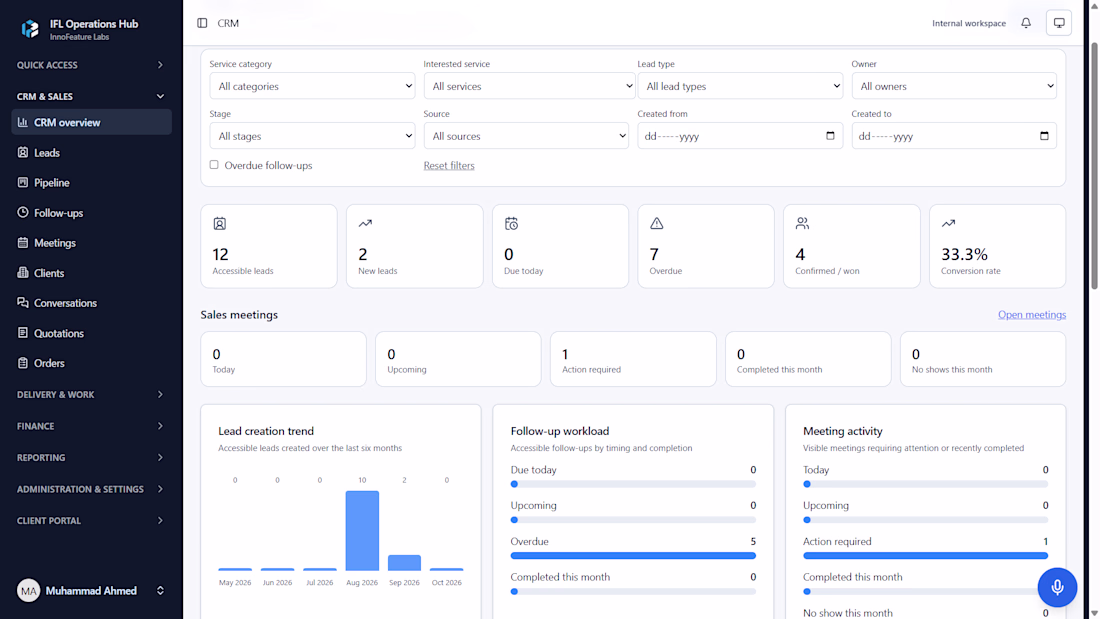The width and height of the screenshot is (1100, 619).
Task: Click the IFL Operations Hub logo icon
Action: [30, 29]
